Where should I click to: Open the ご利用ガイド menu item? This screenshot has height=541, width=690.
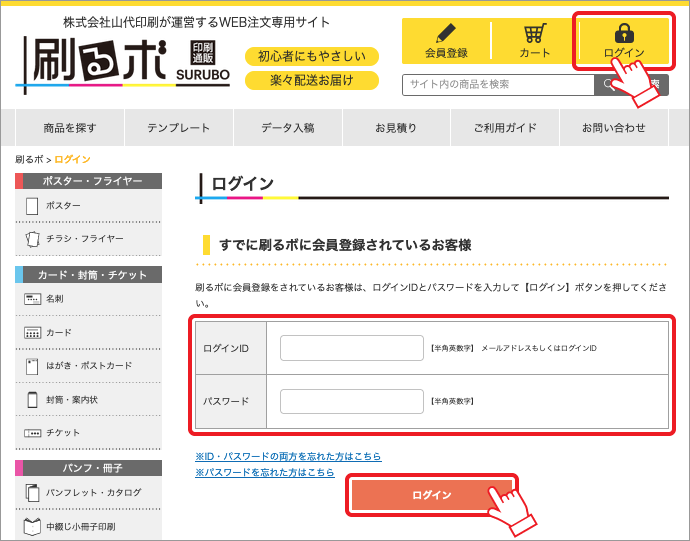[505, 128]
